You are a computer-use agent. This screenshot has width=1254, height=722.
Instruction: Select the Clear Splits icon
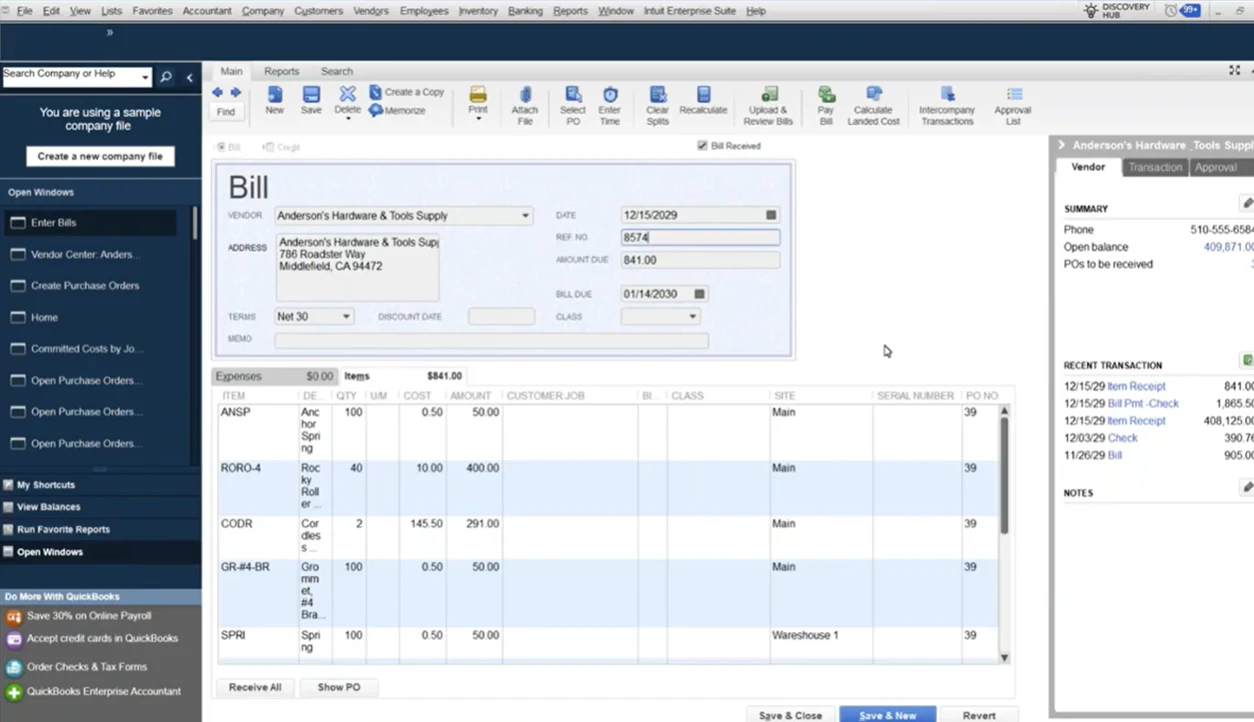657,104
